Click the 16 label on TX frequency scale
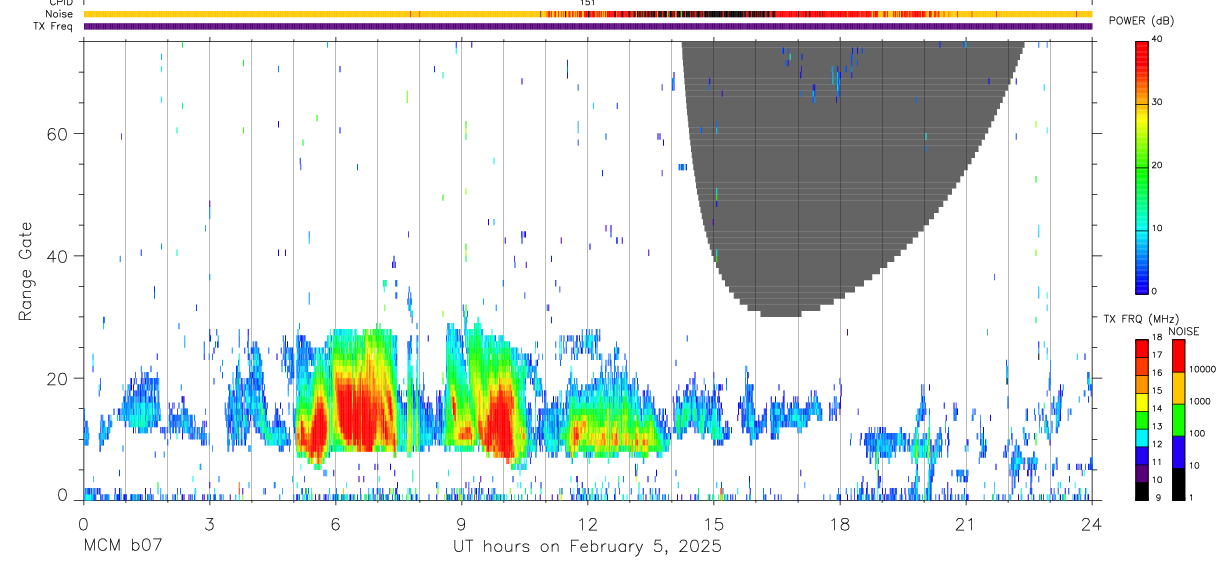This screenshot has width=1228, height=567. (1157, 373)
